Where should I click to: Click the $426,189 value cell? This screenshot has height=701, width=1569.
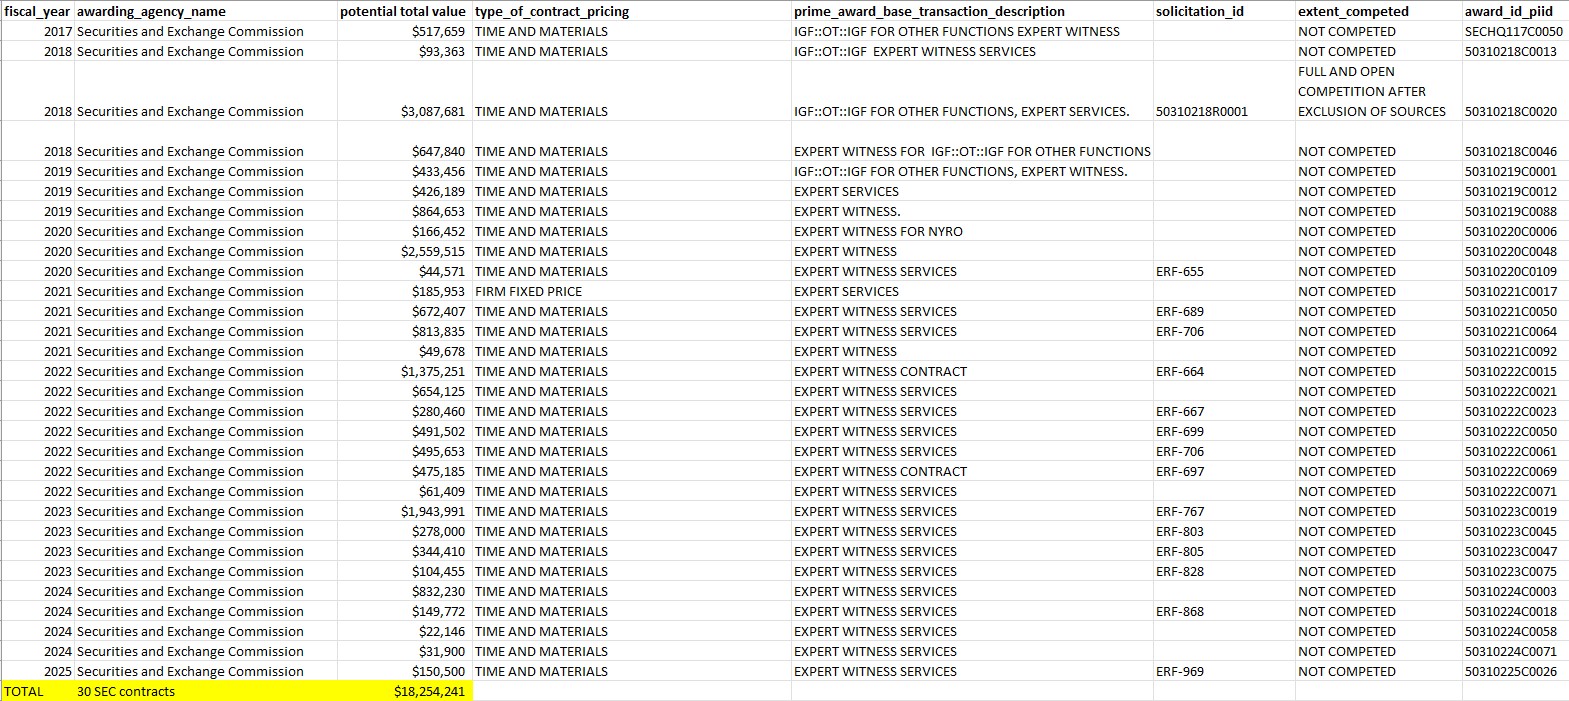404,191
